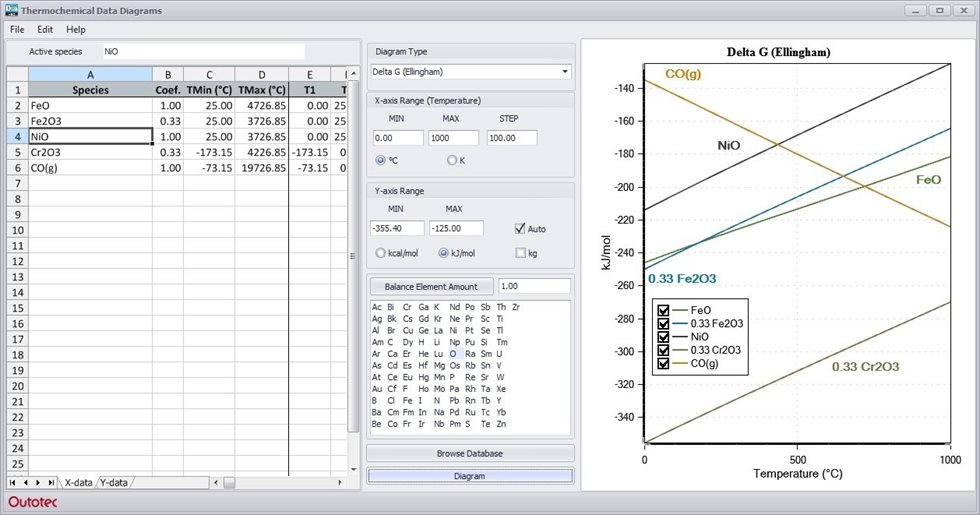Open the Help menu
The image size is (980, 515).
coord(76,29)
